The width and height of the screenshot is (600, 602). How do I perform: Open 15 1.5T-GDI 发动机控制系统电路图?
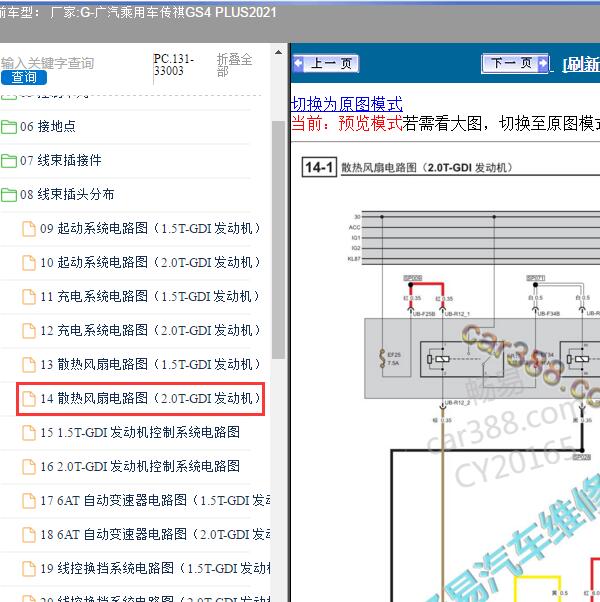[140, 432]
